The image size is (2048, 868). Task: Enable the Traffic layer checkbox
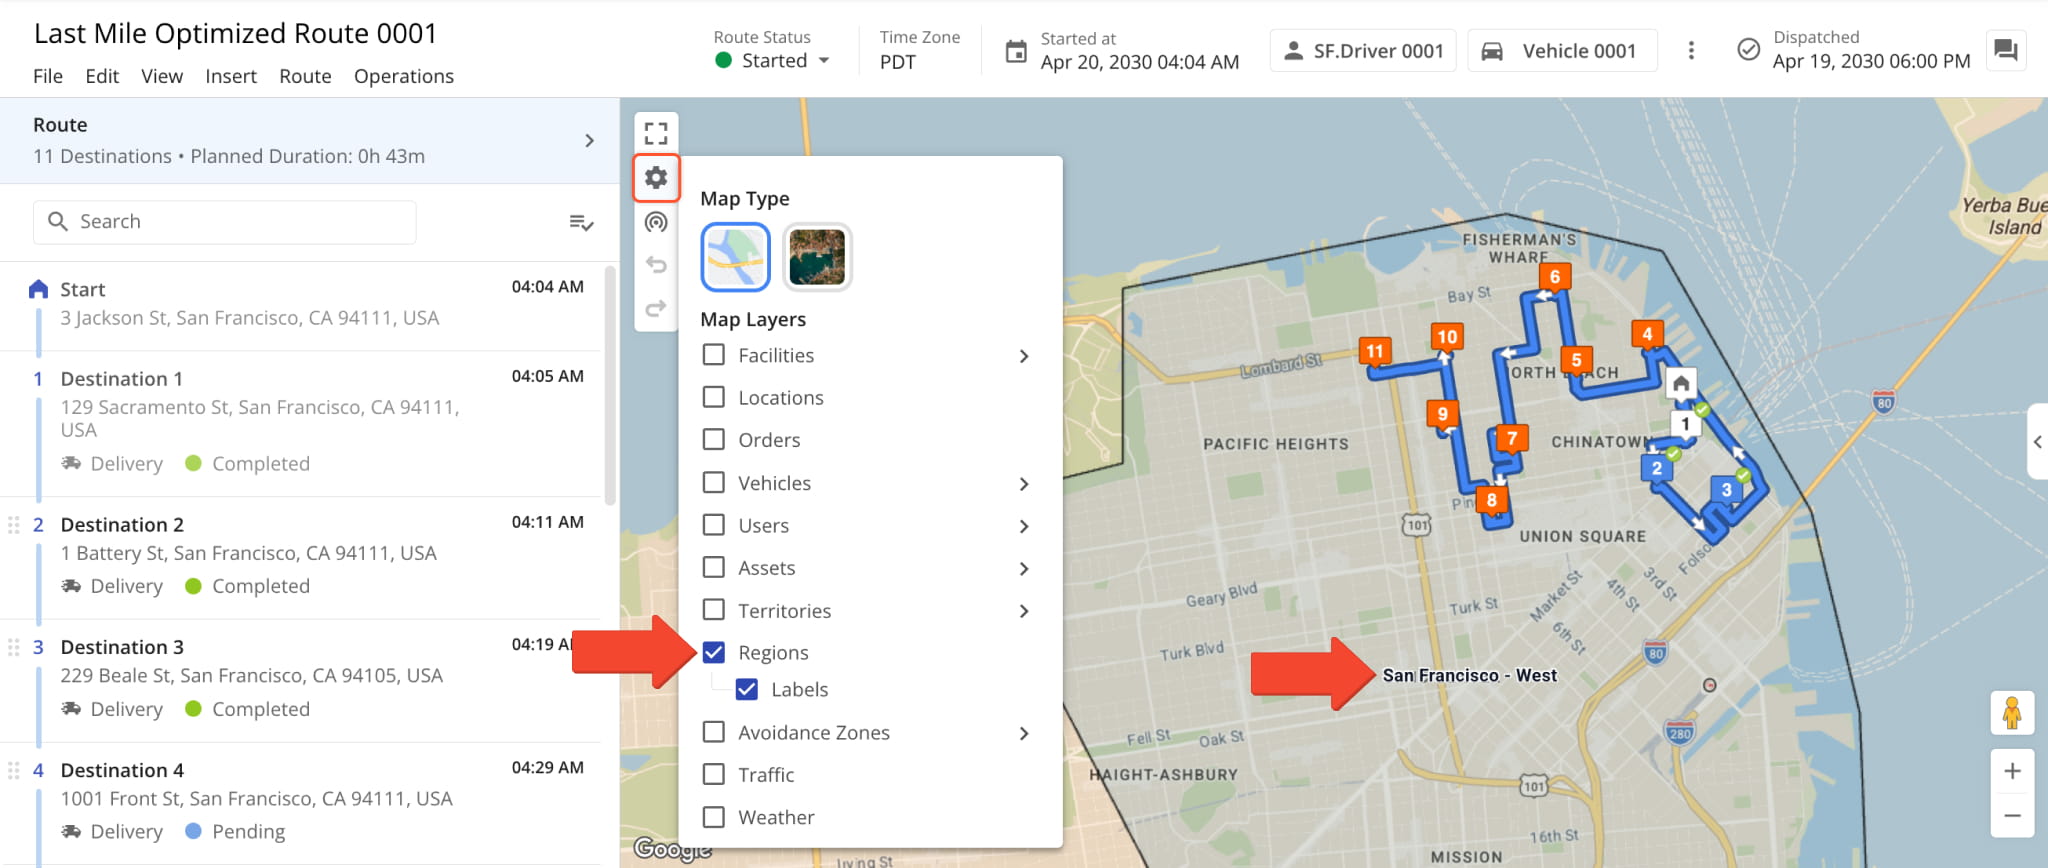pos(714,775)
